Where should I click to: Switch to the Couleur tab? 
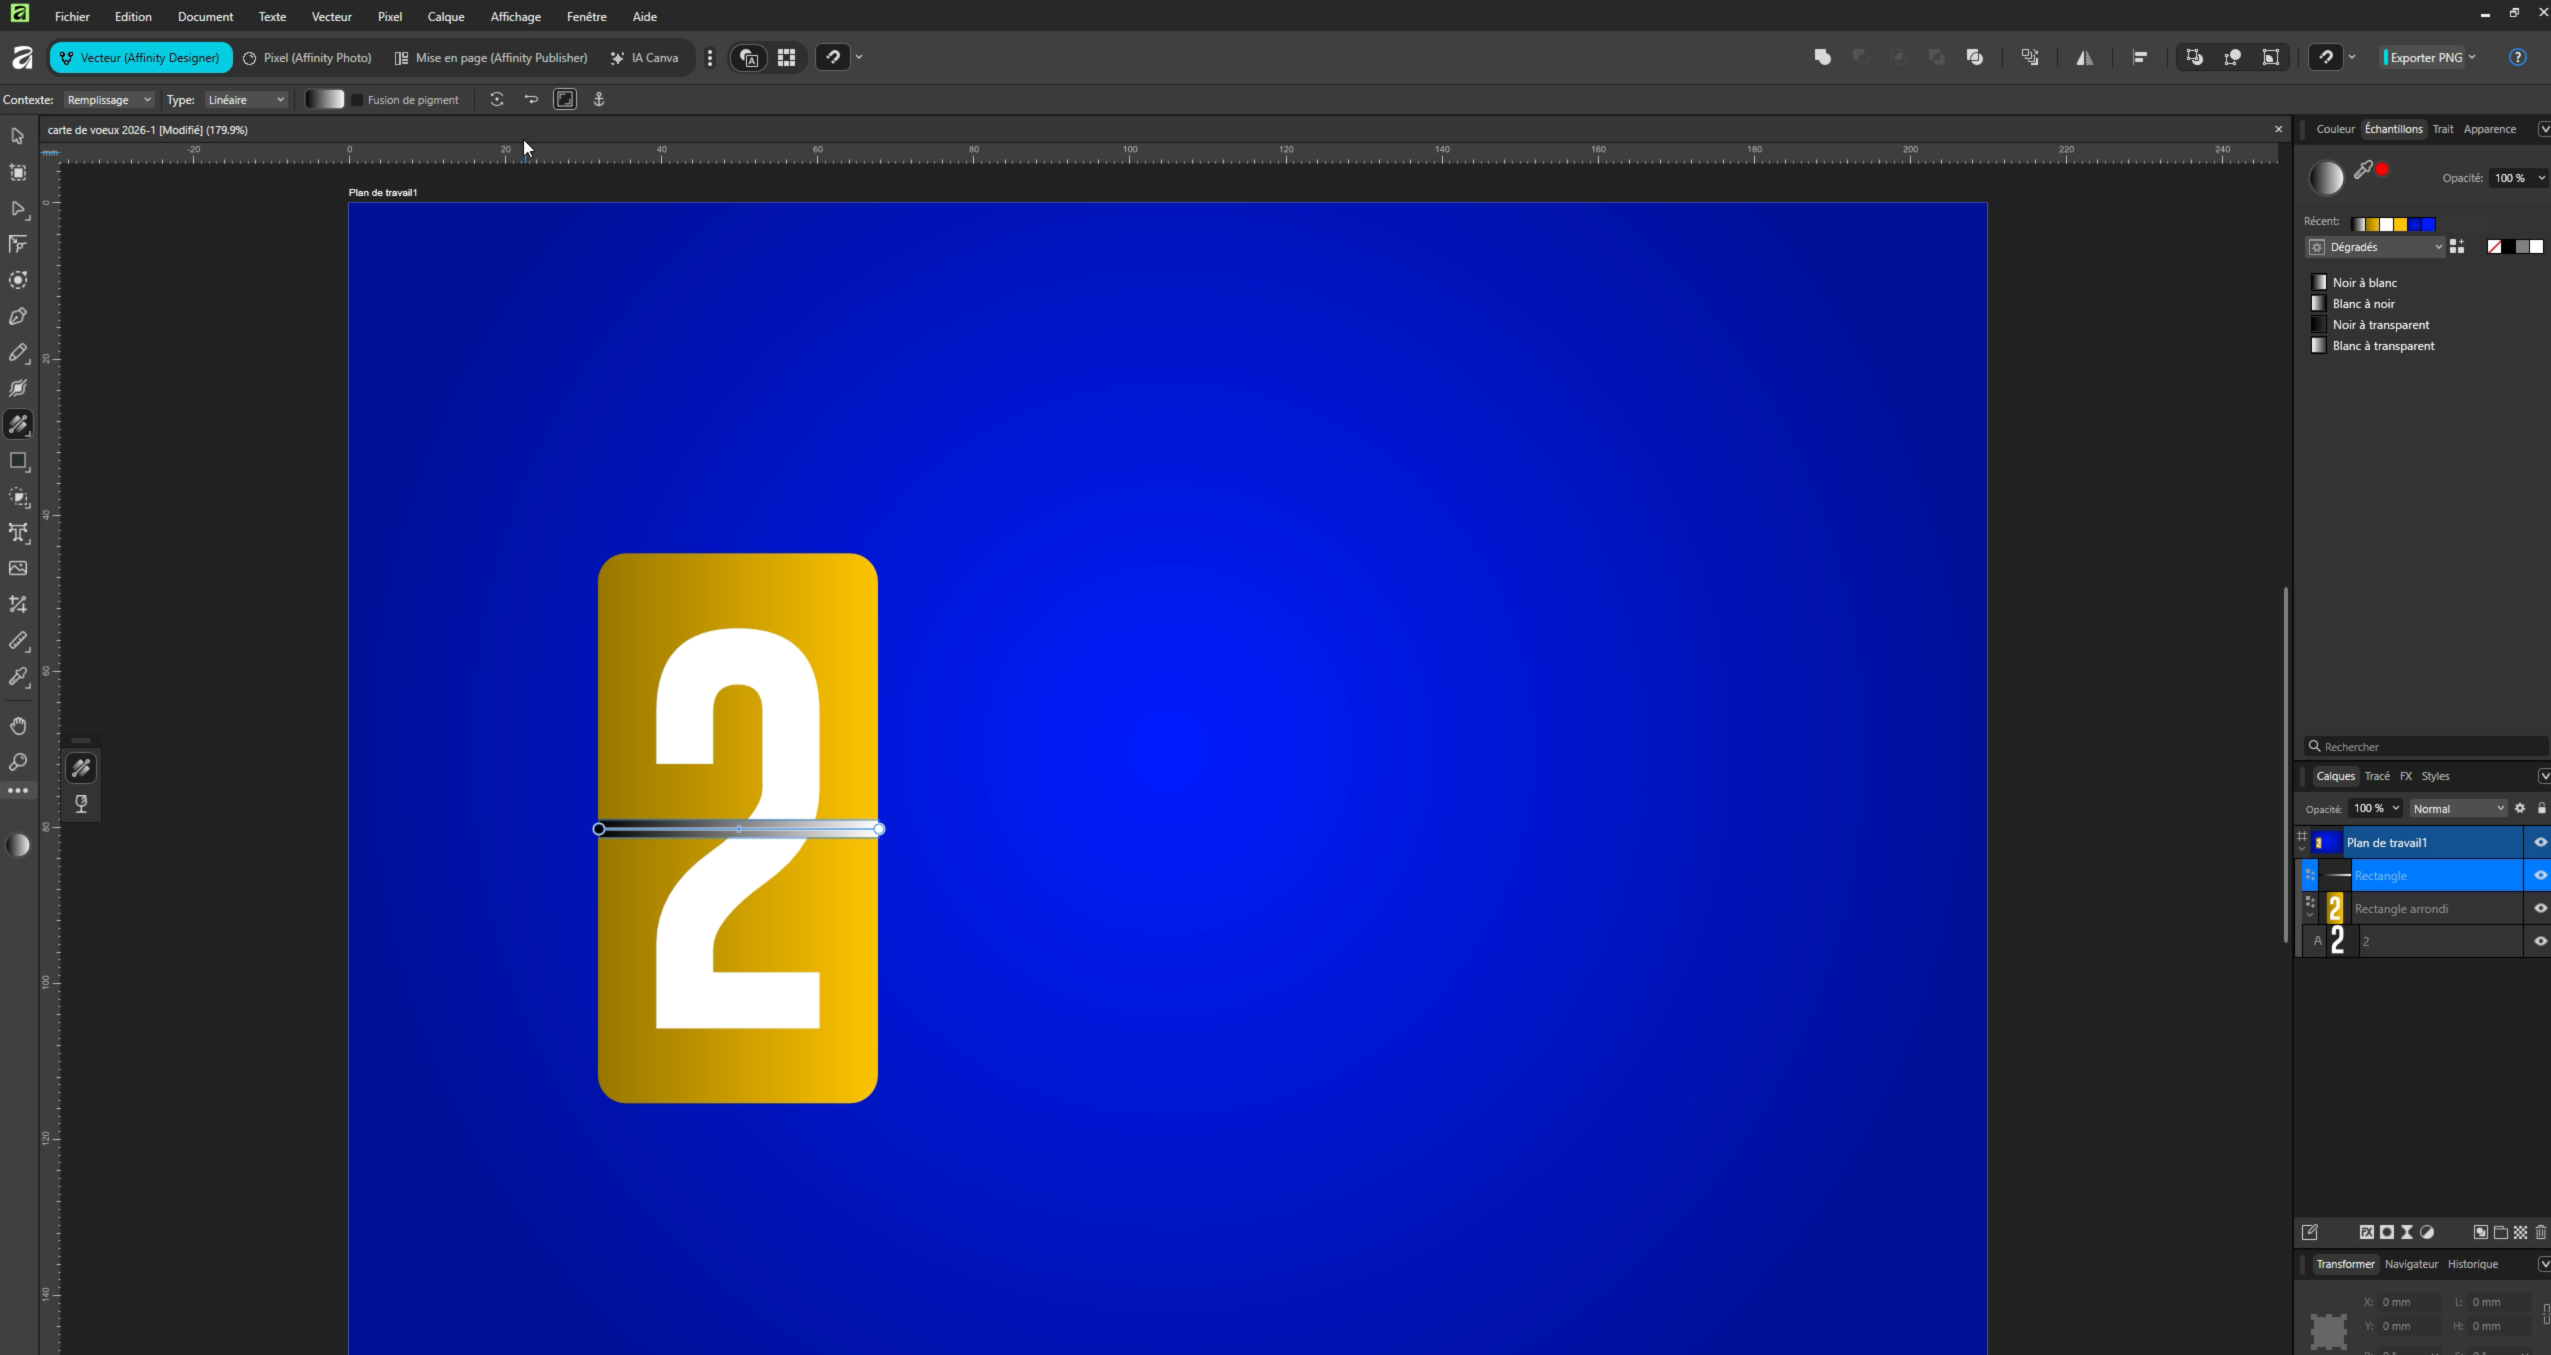coord(2335,129)
